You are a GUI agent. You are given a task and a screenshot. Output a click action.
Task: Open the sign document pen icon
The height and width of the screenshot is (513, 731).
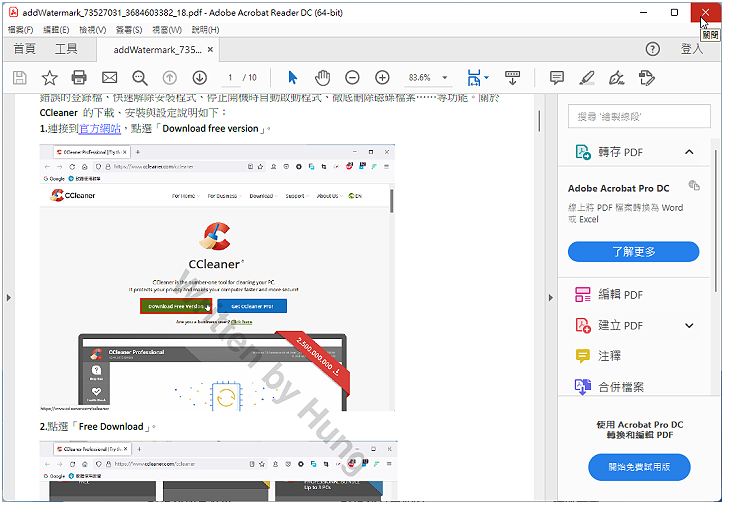click(616, 77)
